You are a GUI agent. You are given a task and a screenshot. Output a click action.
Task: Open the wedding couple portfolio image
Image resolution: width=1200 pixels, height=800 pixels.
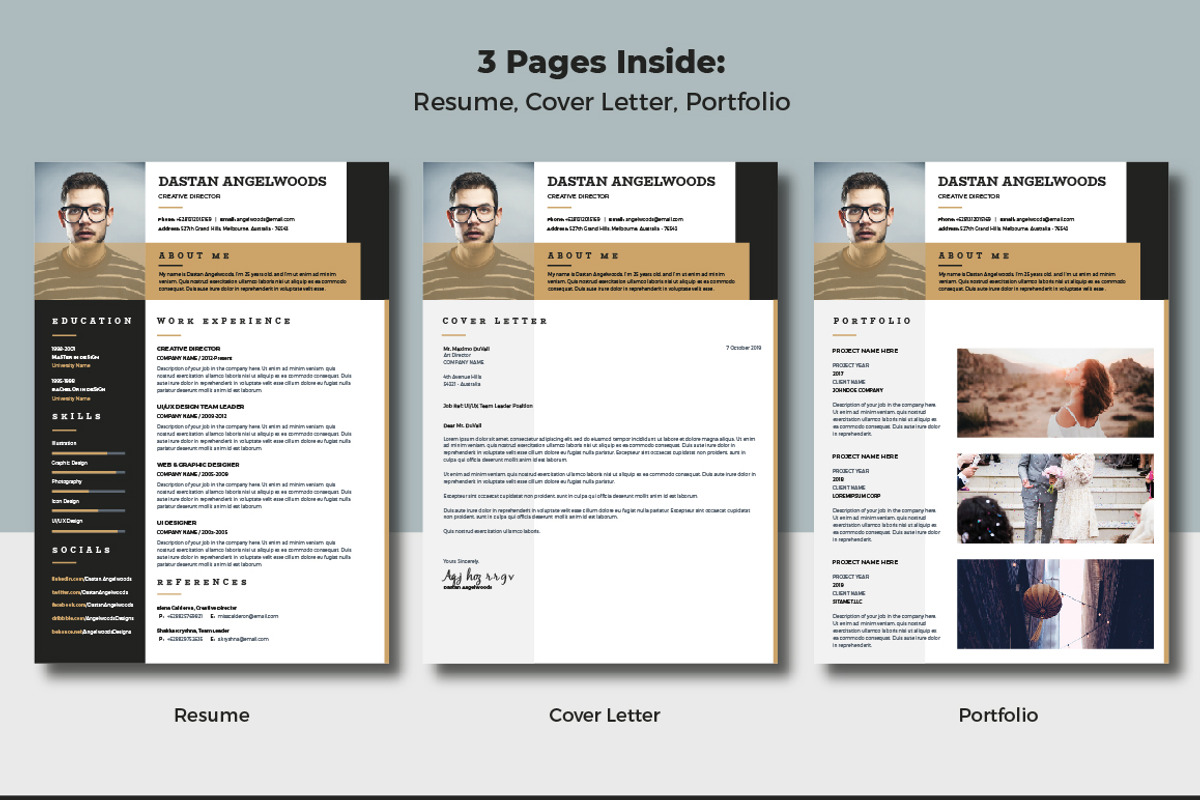coord(1055,498)
